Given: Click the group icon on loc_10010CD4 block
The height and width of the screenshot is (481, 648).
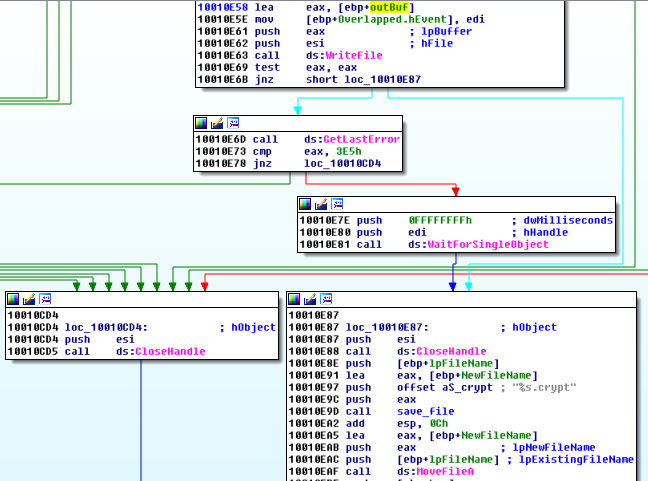Looking at the screenshot, I should (44, 298).
